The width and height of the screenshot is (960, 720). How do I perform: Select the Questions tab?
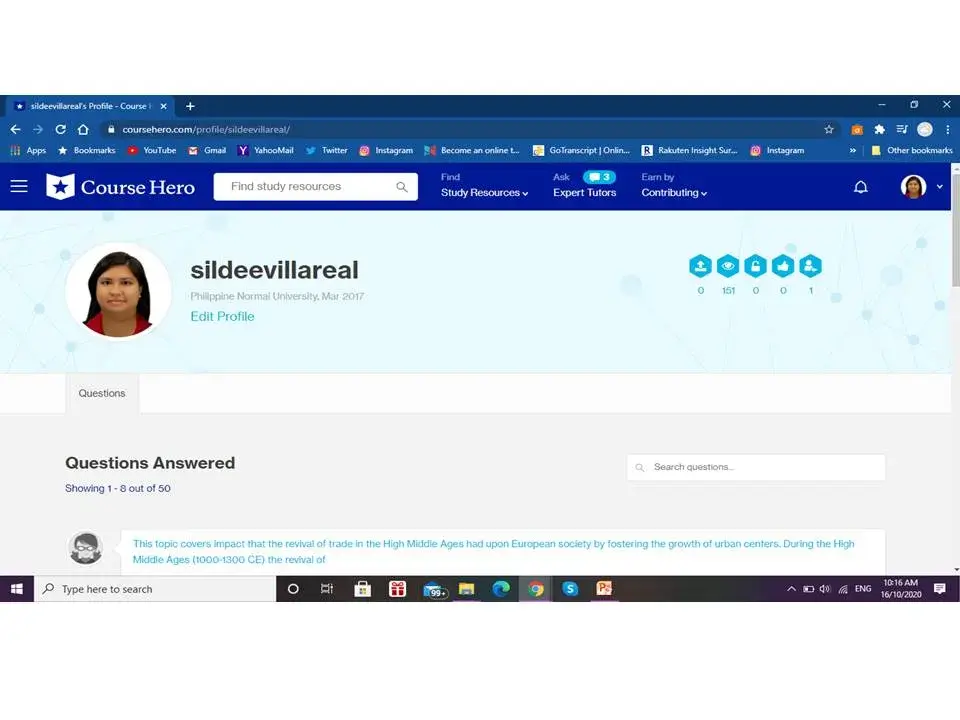102,393
